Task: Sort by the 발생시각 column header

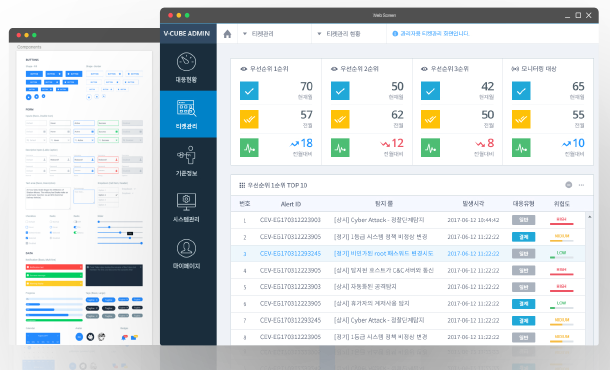Action: [473, 203]
